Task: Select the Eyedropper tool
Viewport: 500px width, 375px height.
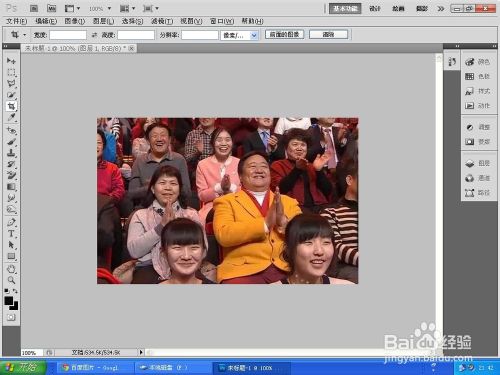Action: [11, 117]
